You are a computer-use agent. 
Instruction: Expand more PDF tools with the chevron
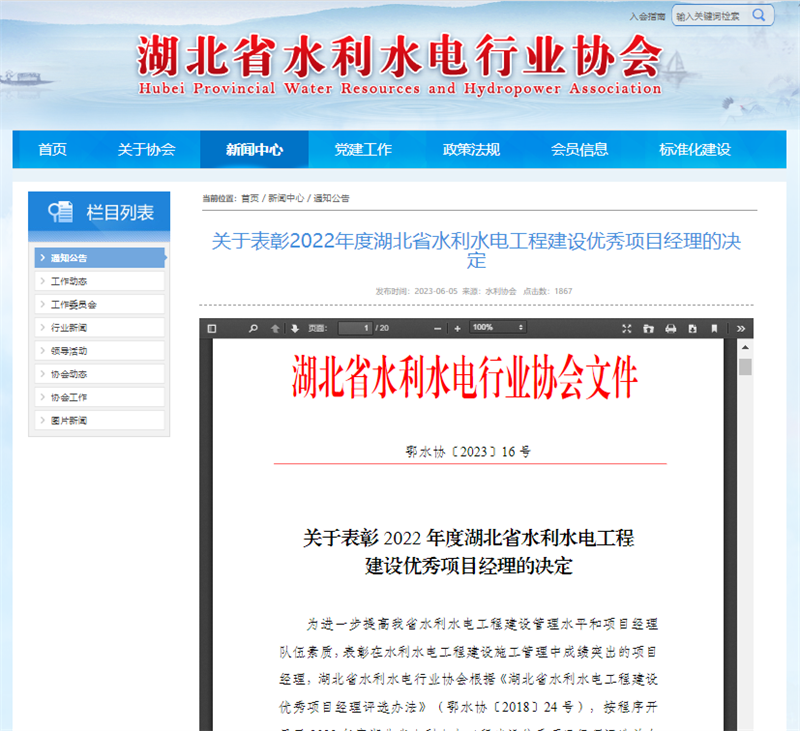(740, 327)
